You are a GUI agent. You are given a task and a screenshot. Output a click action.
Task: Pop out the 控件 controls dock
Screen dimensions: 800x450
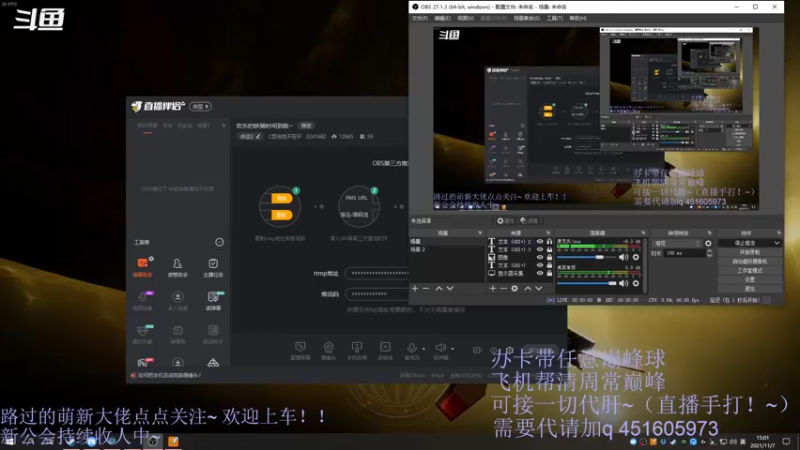pyautogui.click(x=779, y=233)
